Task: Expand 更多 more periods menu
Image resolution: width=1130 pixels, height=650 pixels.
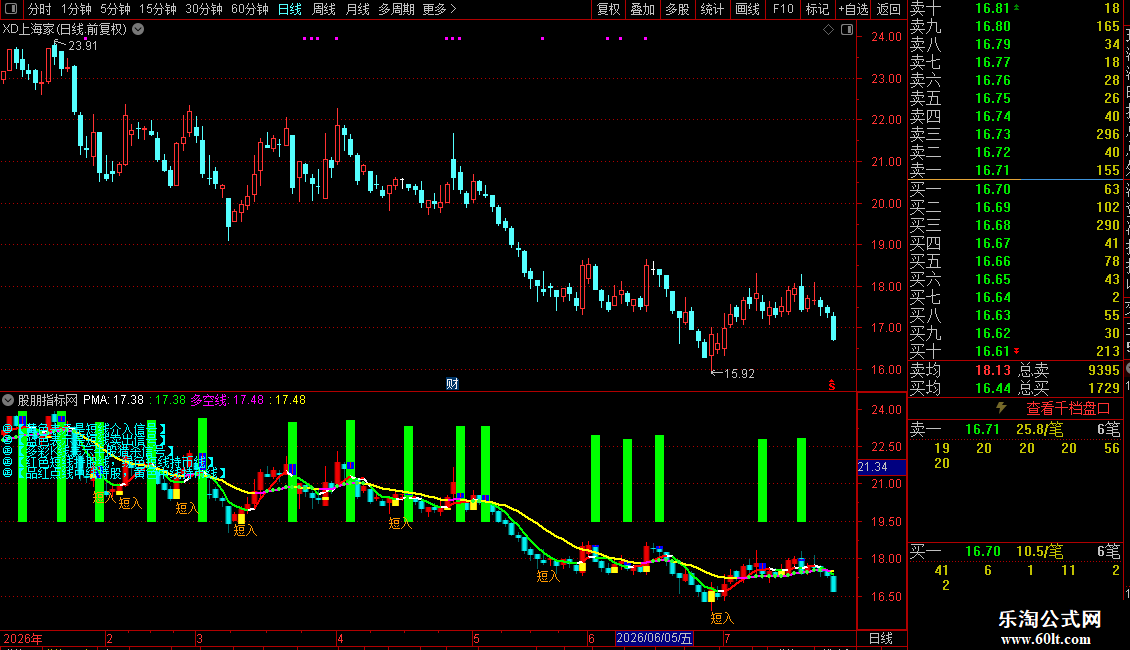Action: 440,9
